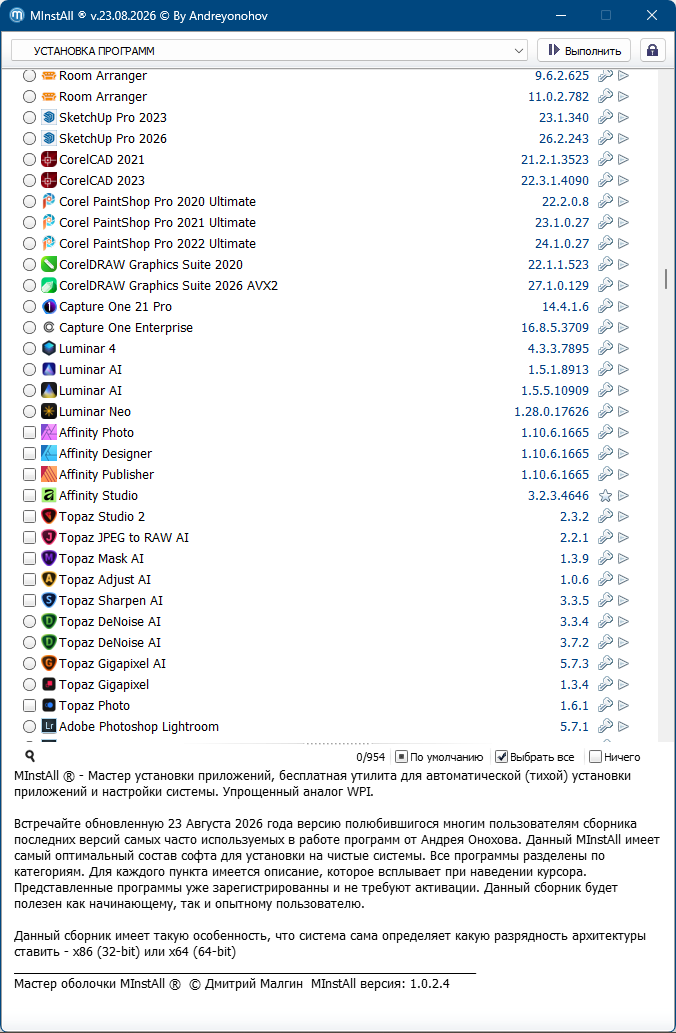Viewport: 676px width, 1033px height.
Task: Toggle the 'По умолчанию' checkbox
Action: click(x=401, y=757)
